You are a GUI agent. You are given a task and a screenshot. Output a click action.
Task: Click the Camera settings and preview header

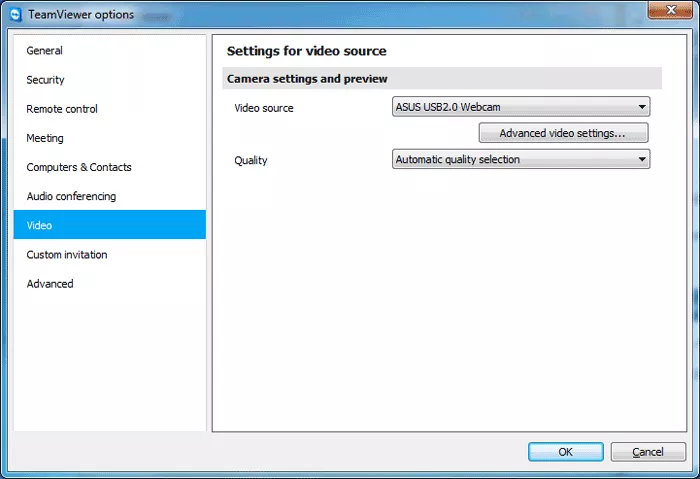pos(307,79)
